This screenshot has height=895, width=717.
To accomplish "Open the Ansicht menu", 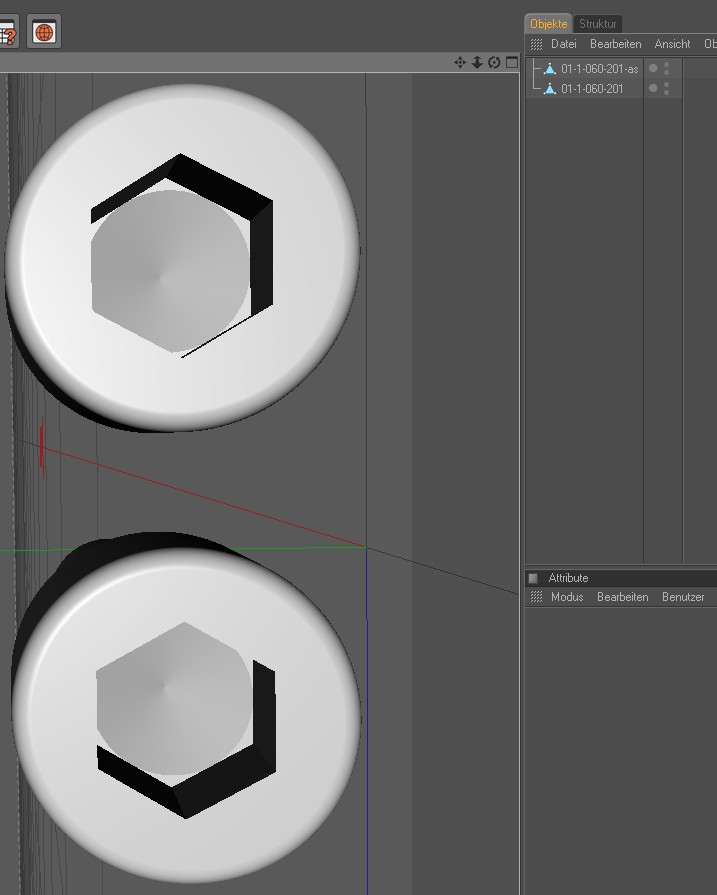I will (672, 44).
